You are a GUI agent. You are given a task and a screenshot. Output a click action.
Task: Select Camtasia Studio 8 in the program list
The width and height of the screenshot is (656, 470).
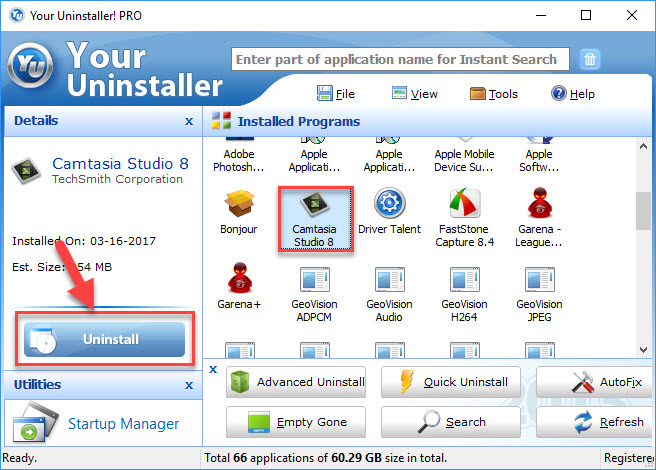(x=315, y=219)
